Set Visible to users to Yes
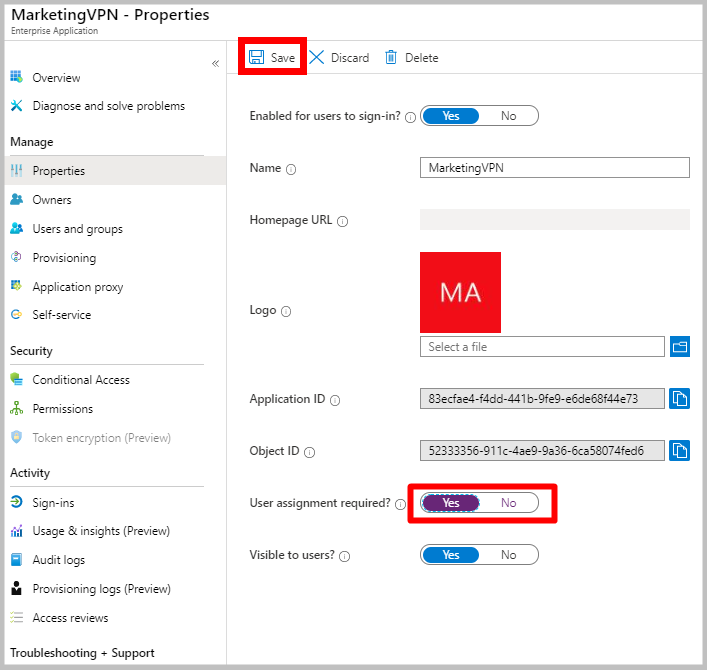707x670 pixels. [450, 555]
